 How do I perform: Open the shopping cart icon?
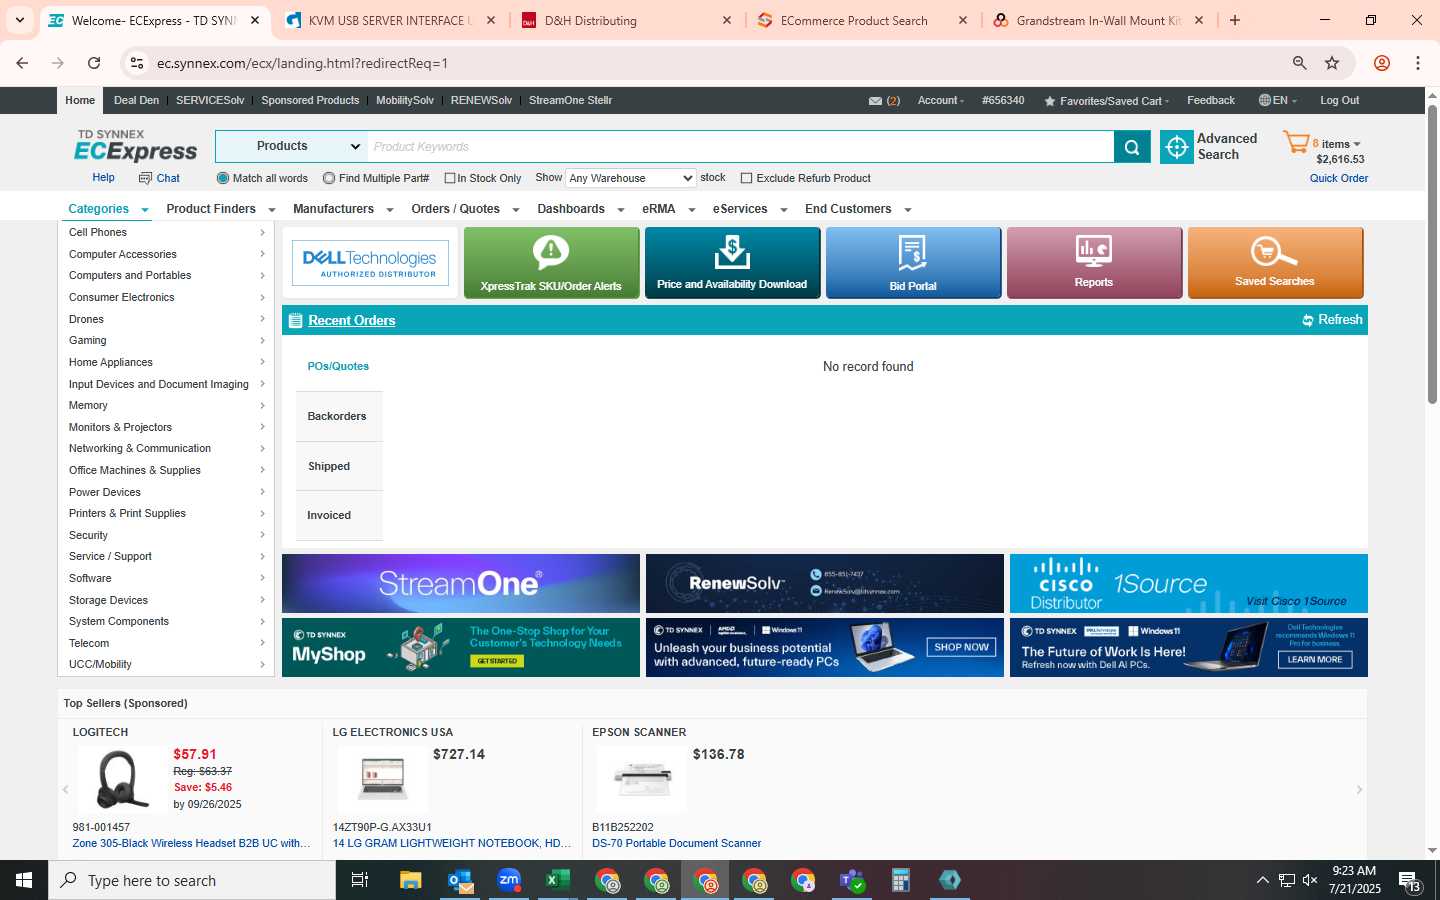(x=1296, y=143)
